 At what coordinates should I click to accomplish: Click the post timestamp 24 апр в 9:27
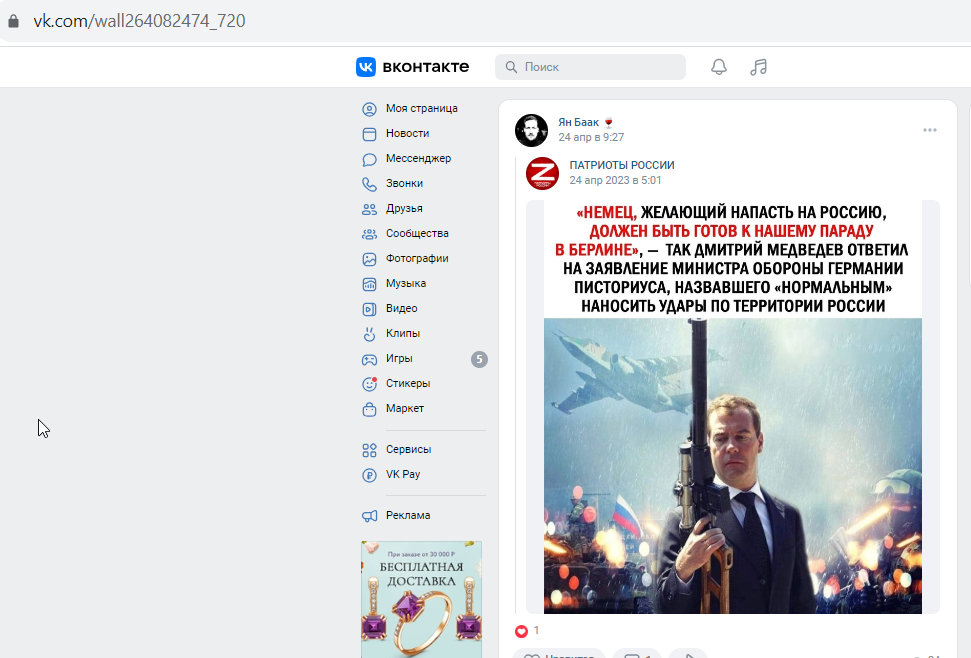pyautogui.click(x=591, y=137)
